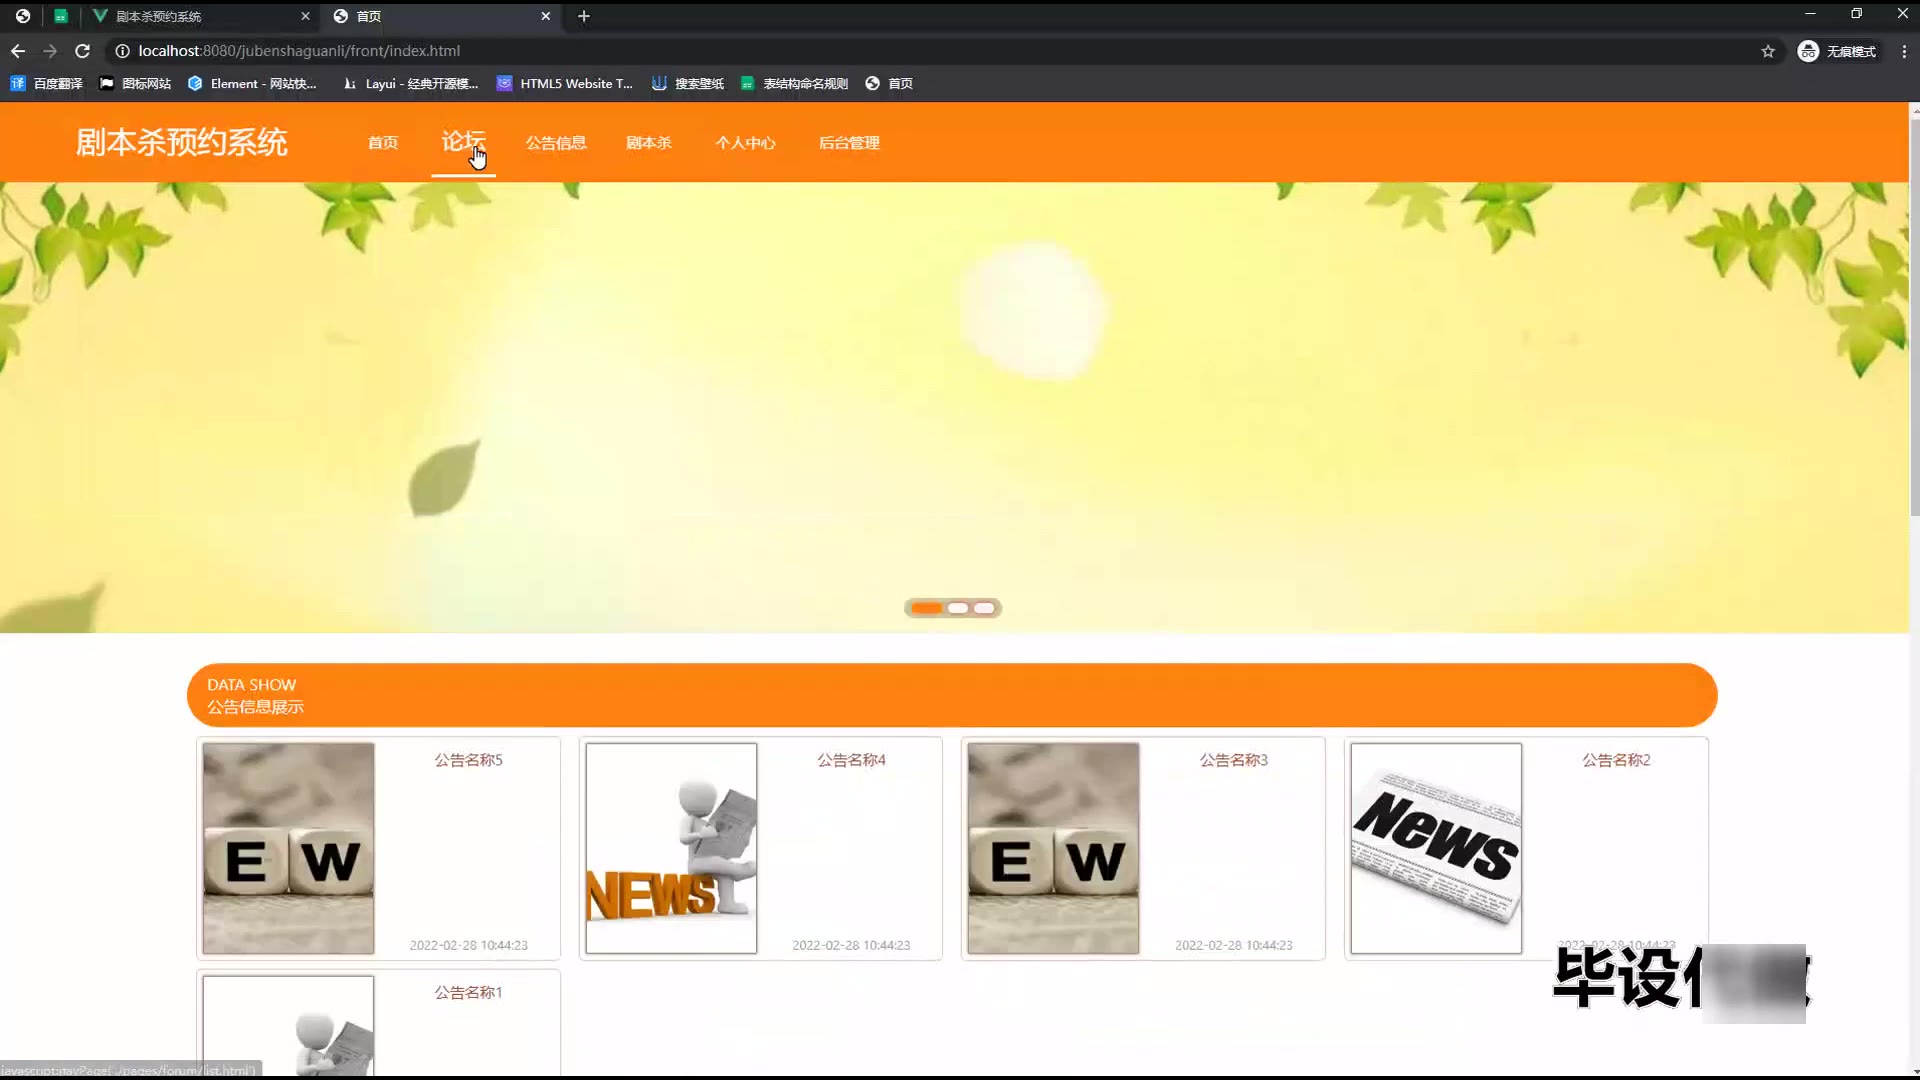Select the third carousel indicator dot
The image size is (1920, 1080).
point(984,608)
